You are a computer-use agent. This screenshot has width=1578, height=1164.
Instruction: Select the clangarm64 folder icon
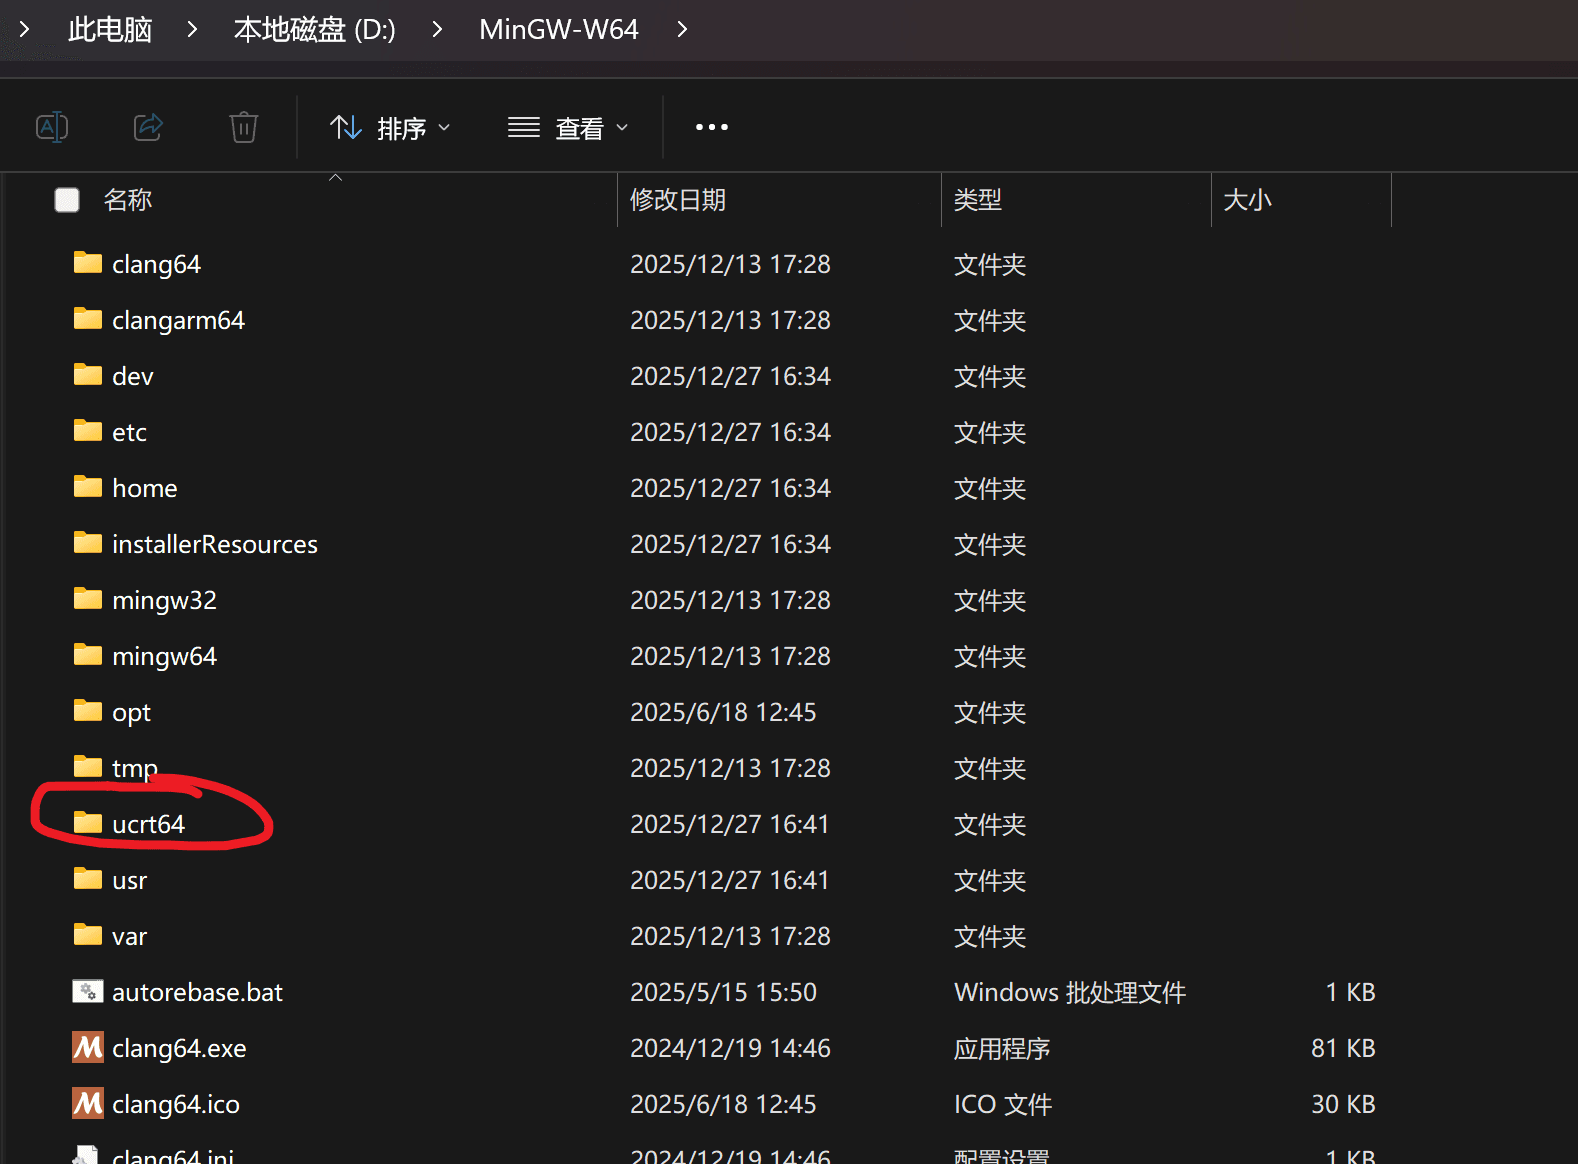coord(88,319)
